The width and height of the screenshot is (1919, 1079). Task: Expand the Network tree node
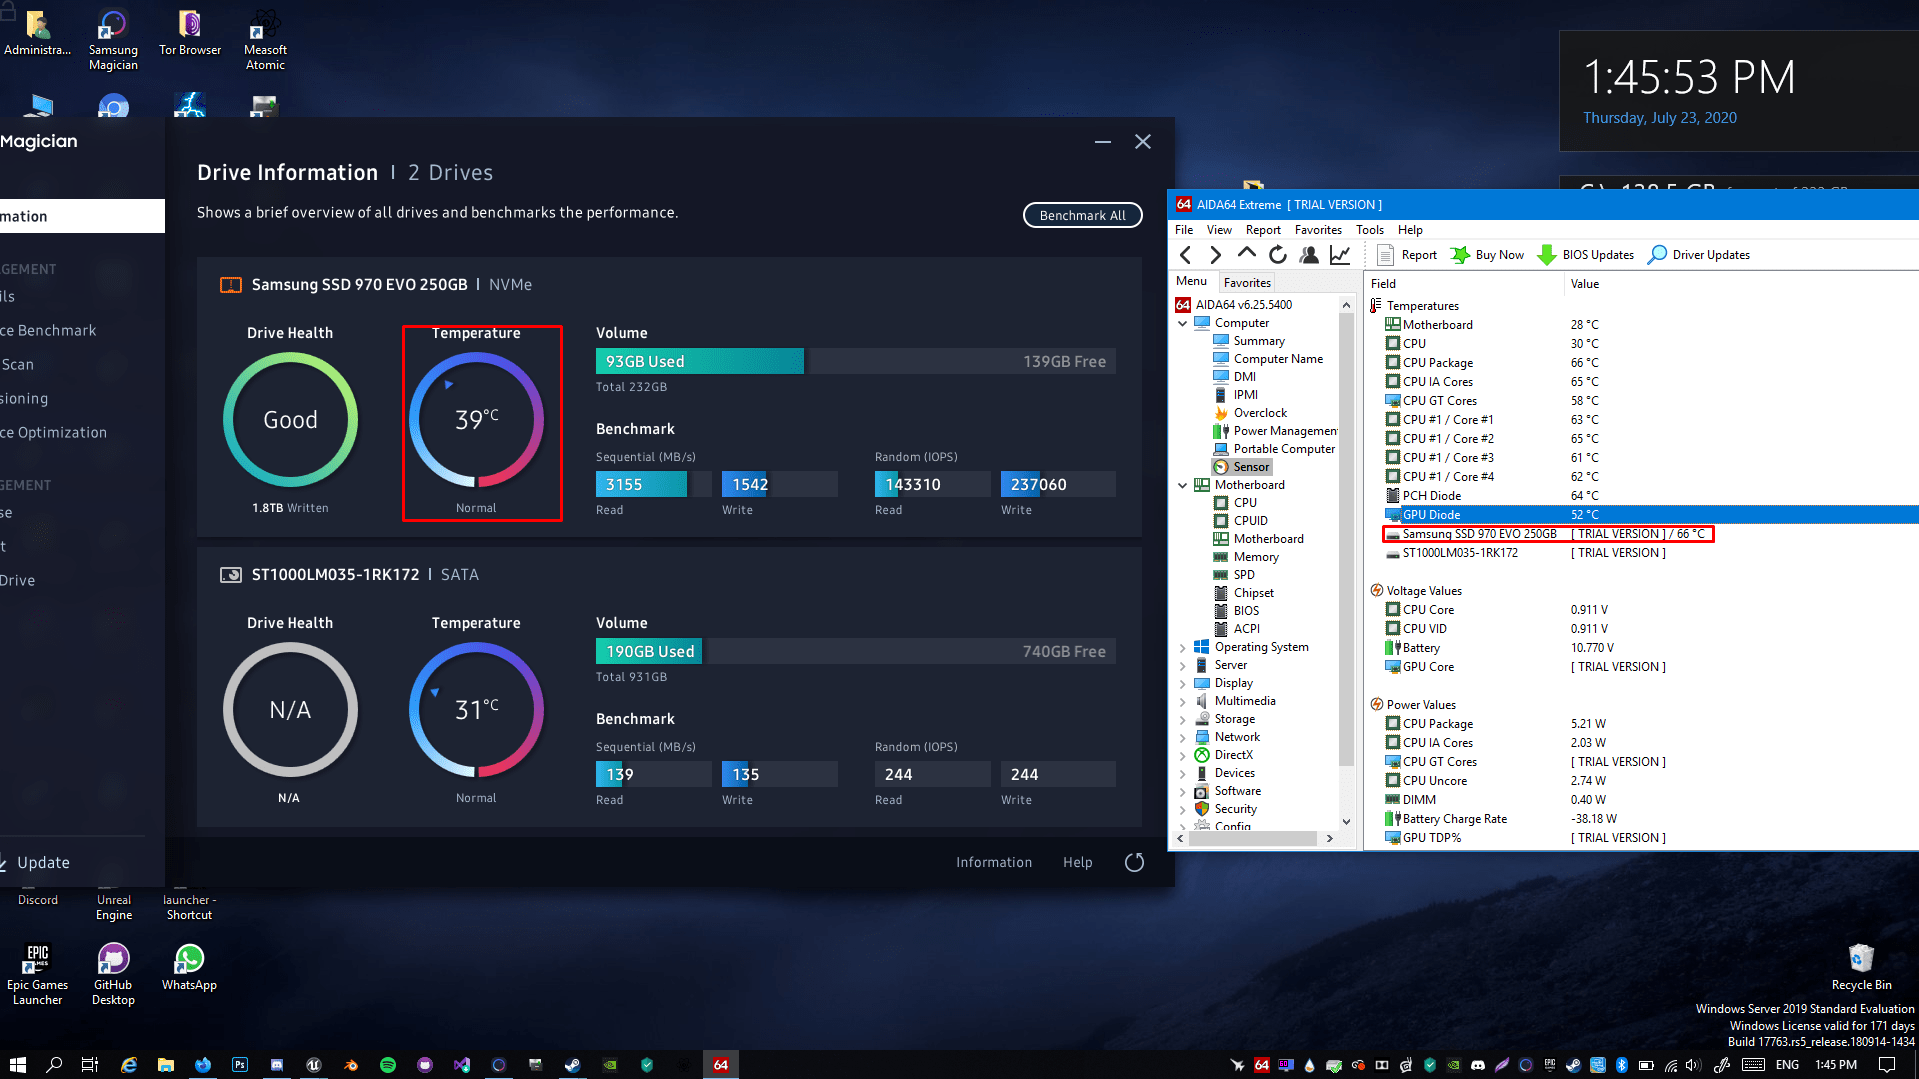point(1183,737)
